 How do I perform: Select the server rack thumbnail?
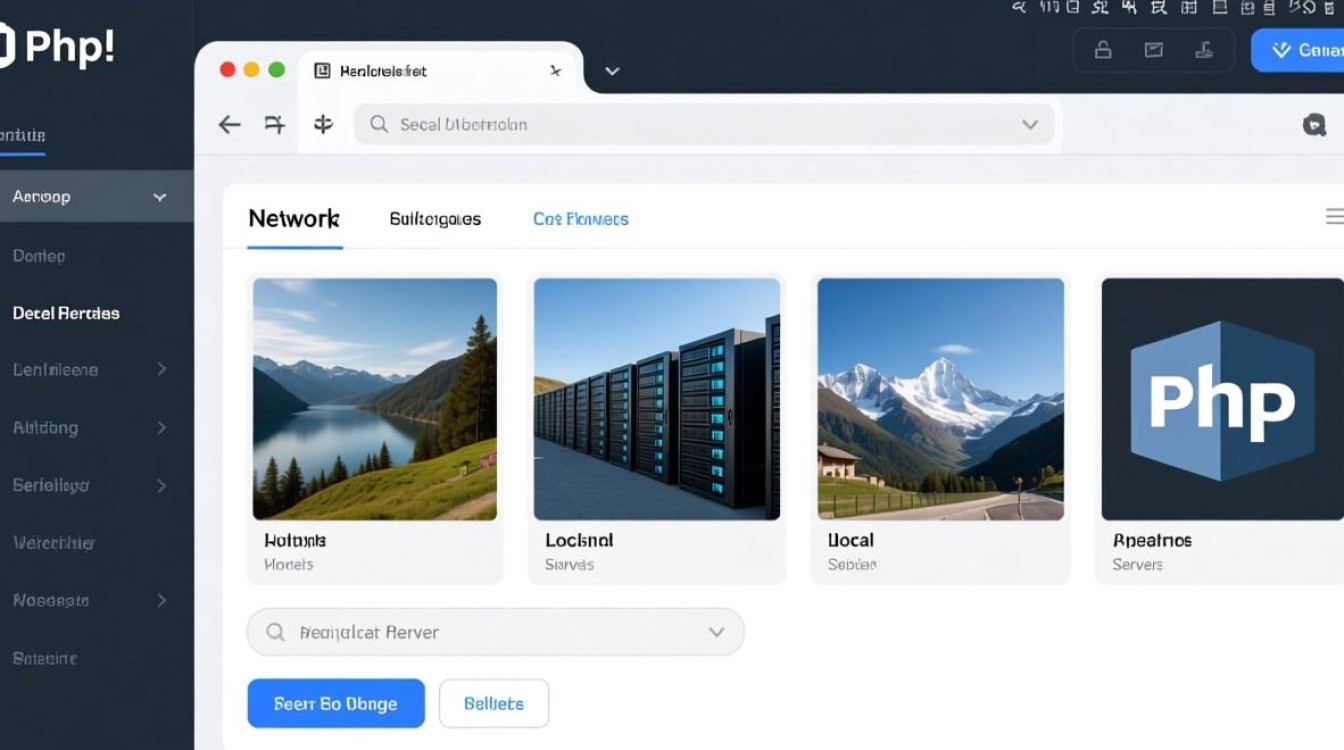point(656,399)
